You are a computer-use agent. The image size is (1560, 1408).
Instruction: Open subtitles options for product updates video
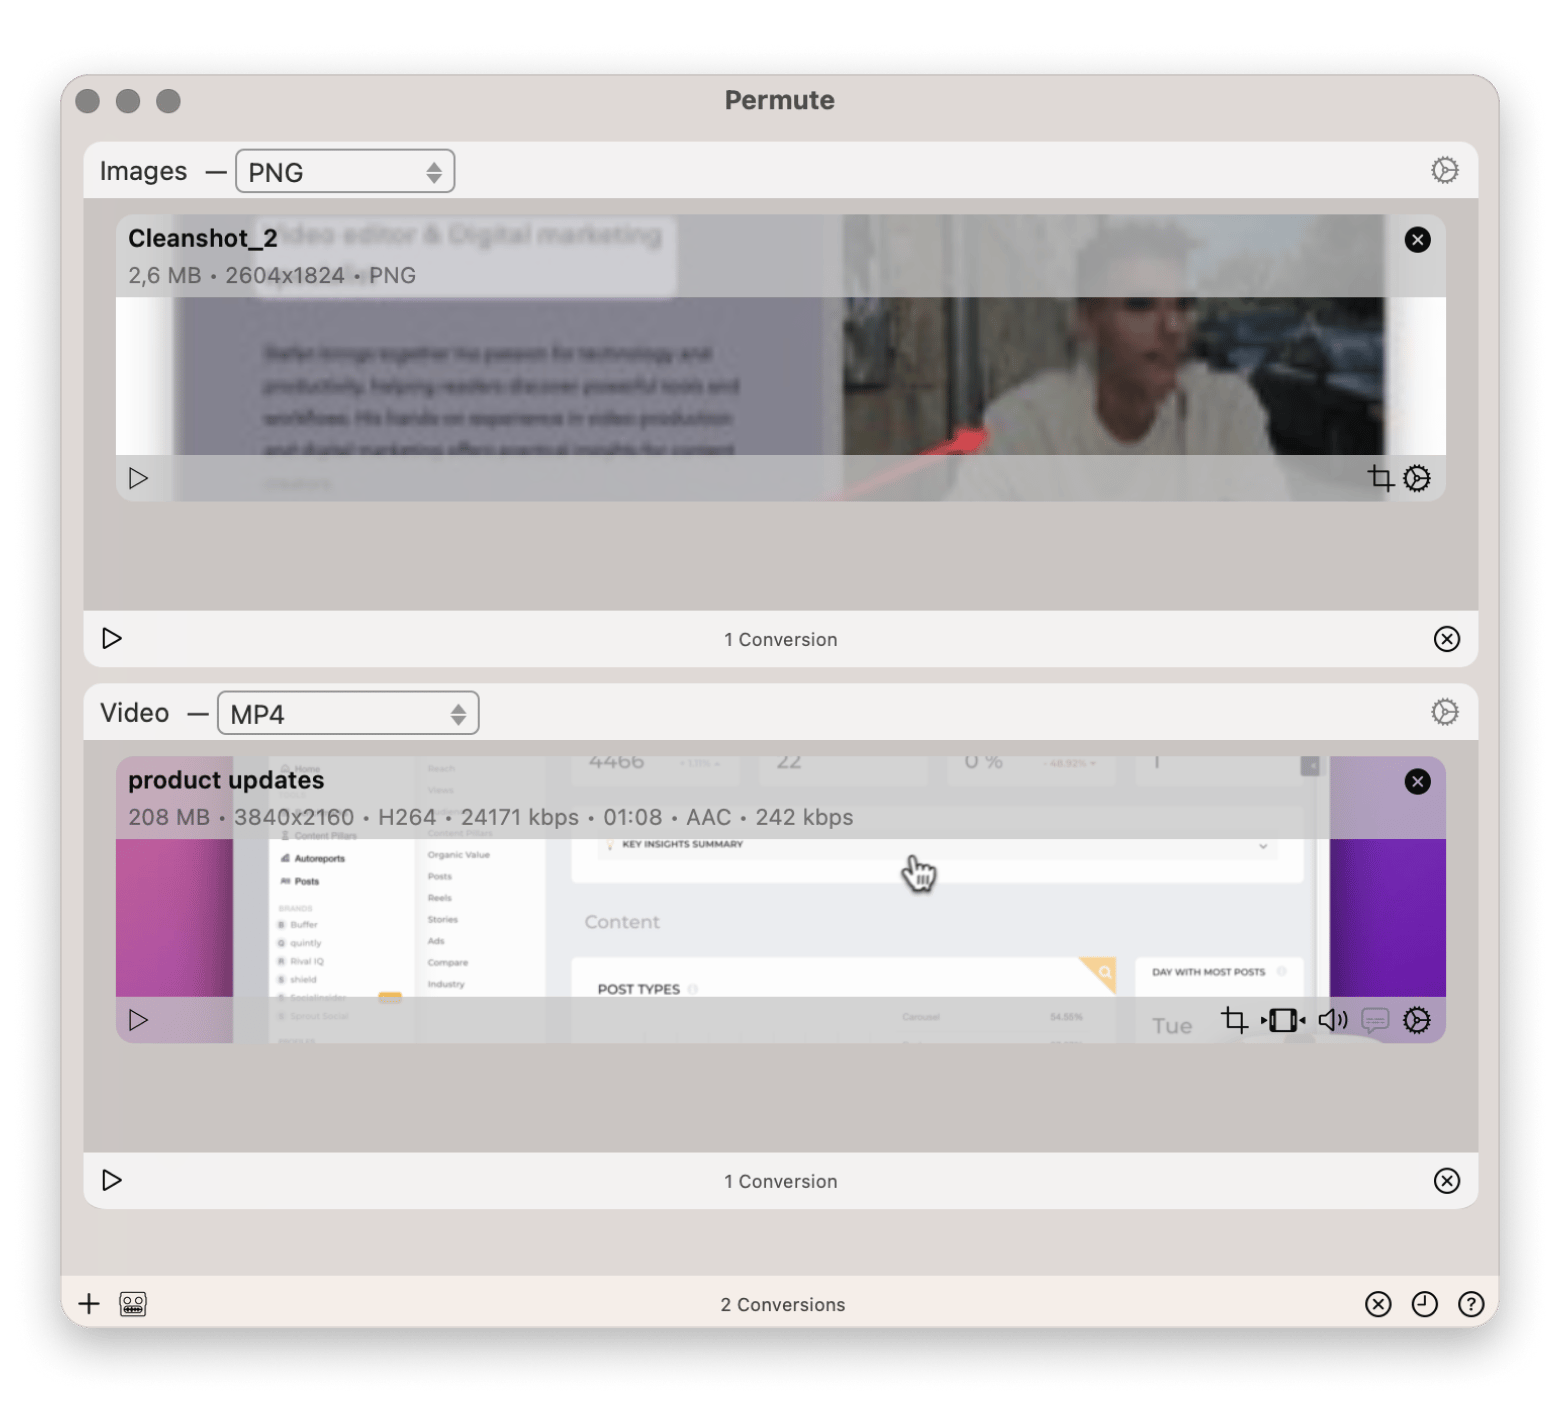1375,1020
